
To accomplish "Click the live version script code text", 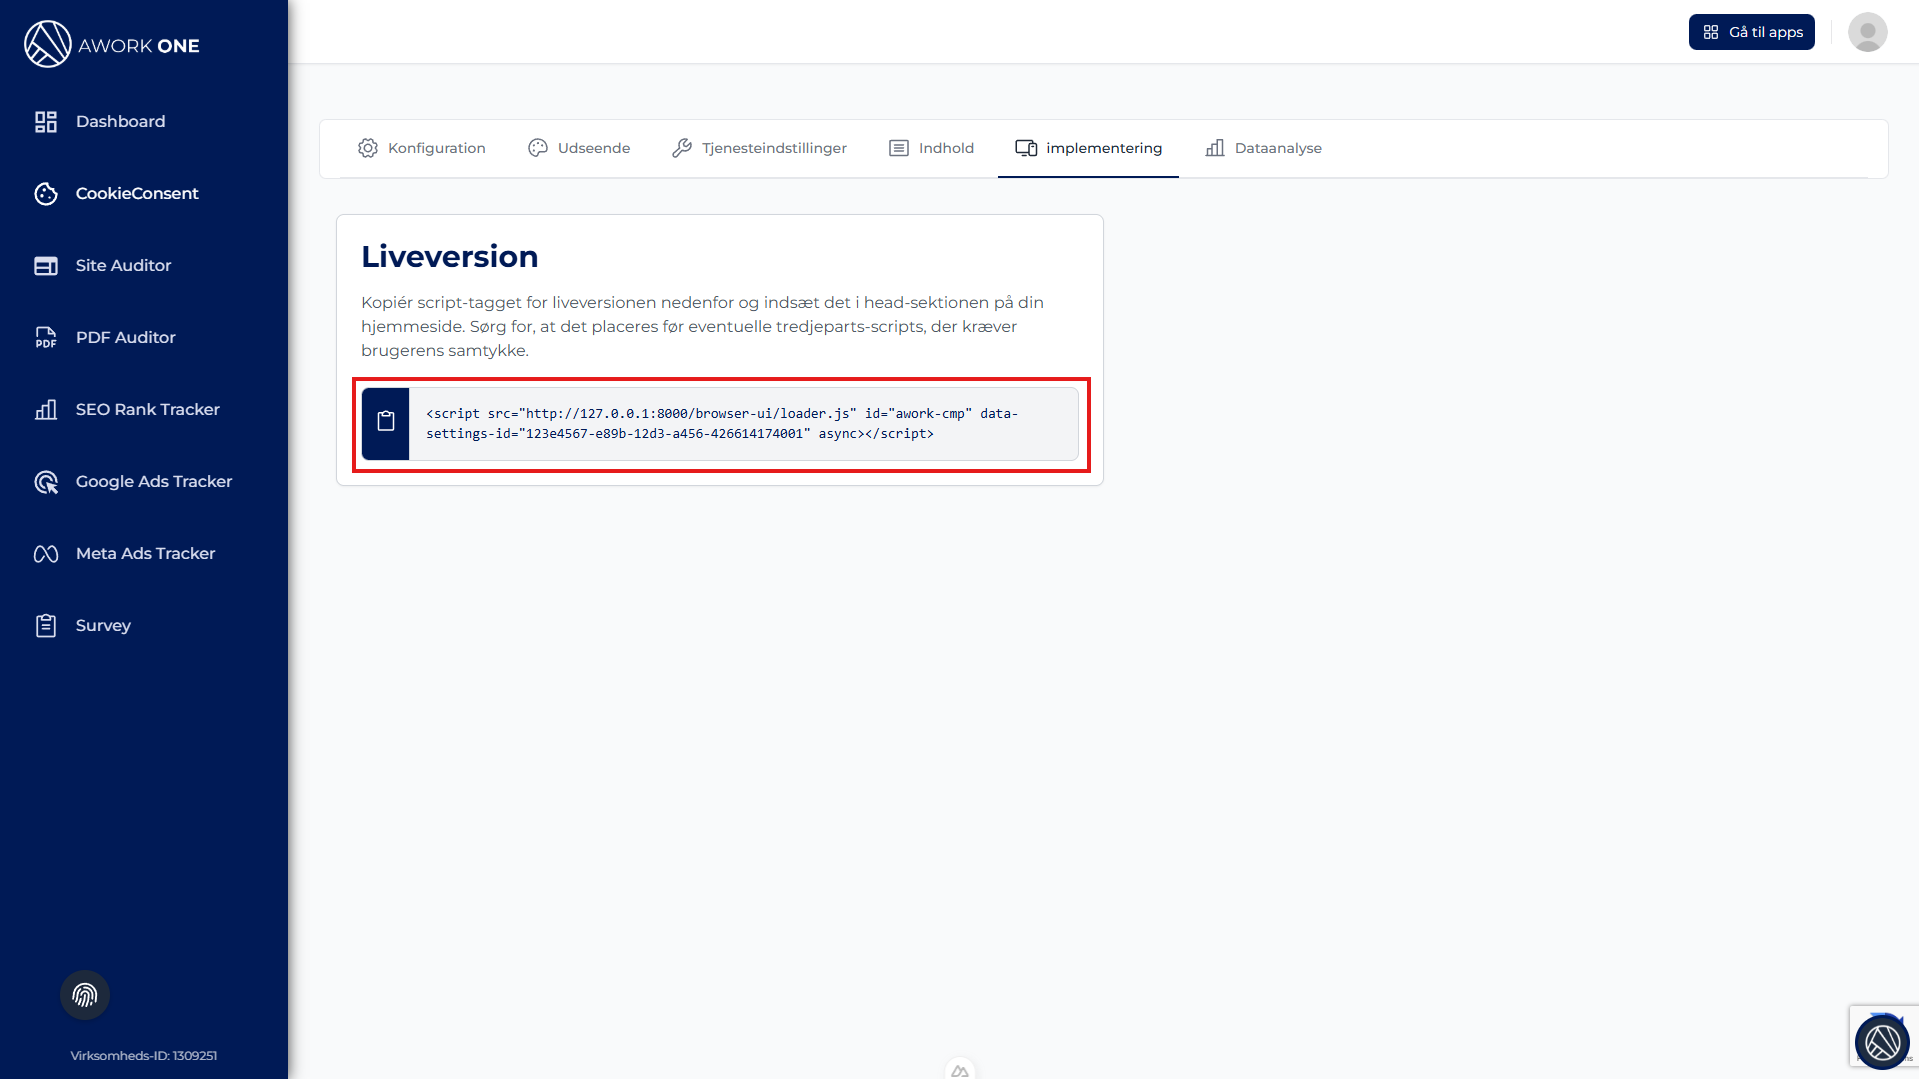I will point(722,424).
